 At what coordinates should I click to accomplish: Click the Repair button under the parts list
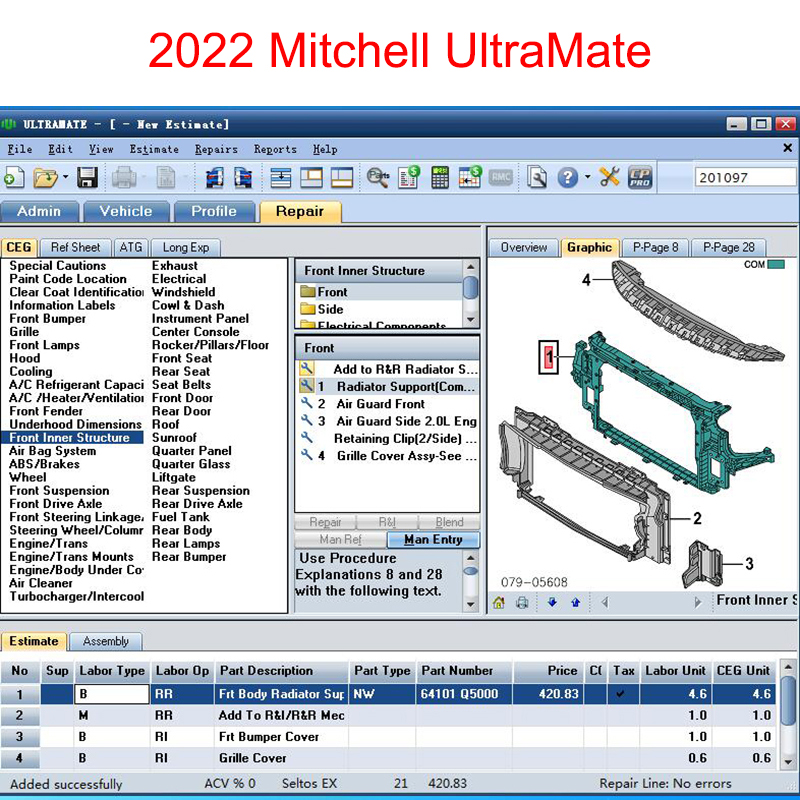(325, 522)
